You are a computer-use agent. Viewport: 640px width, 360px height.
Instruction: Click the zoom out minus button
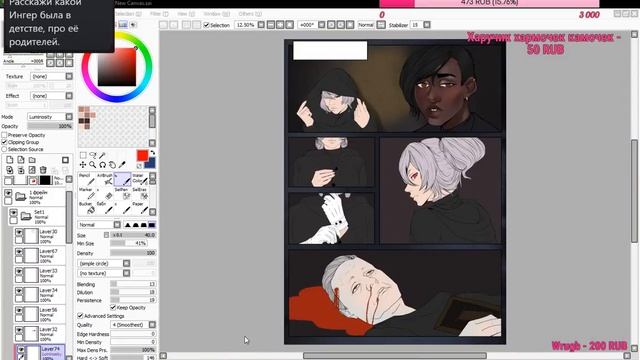pyautogui.click(x=271, y=25)
